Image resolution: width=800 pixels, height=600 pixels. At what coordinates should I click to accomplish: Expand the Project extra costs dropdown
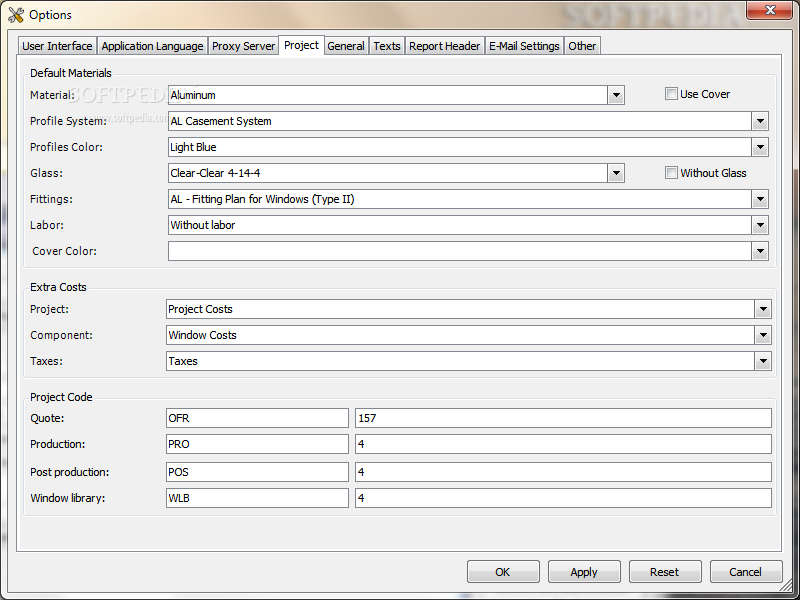point(763,309)
